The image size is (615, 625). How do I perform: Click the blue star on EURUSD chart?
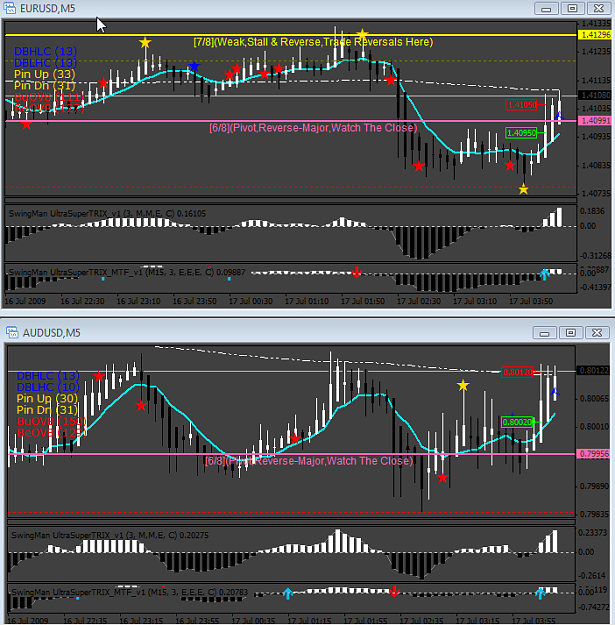(x=194, y=66)
